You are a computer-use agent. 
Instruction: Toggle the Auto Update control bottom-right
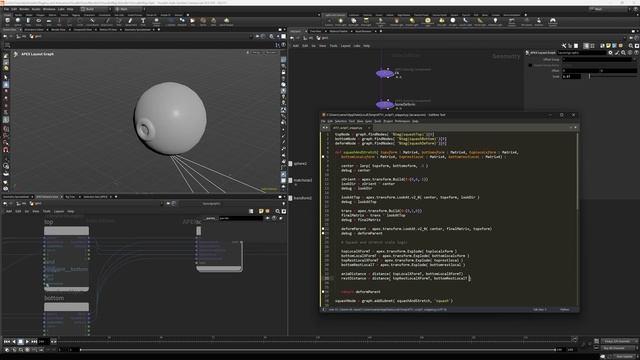[624, 356]
